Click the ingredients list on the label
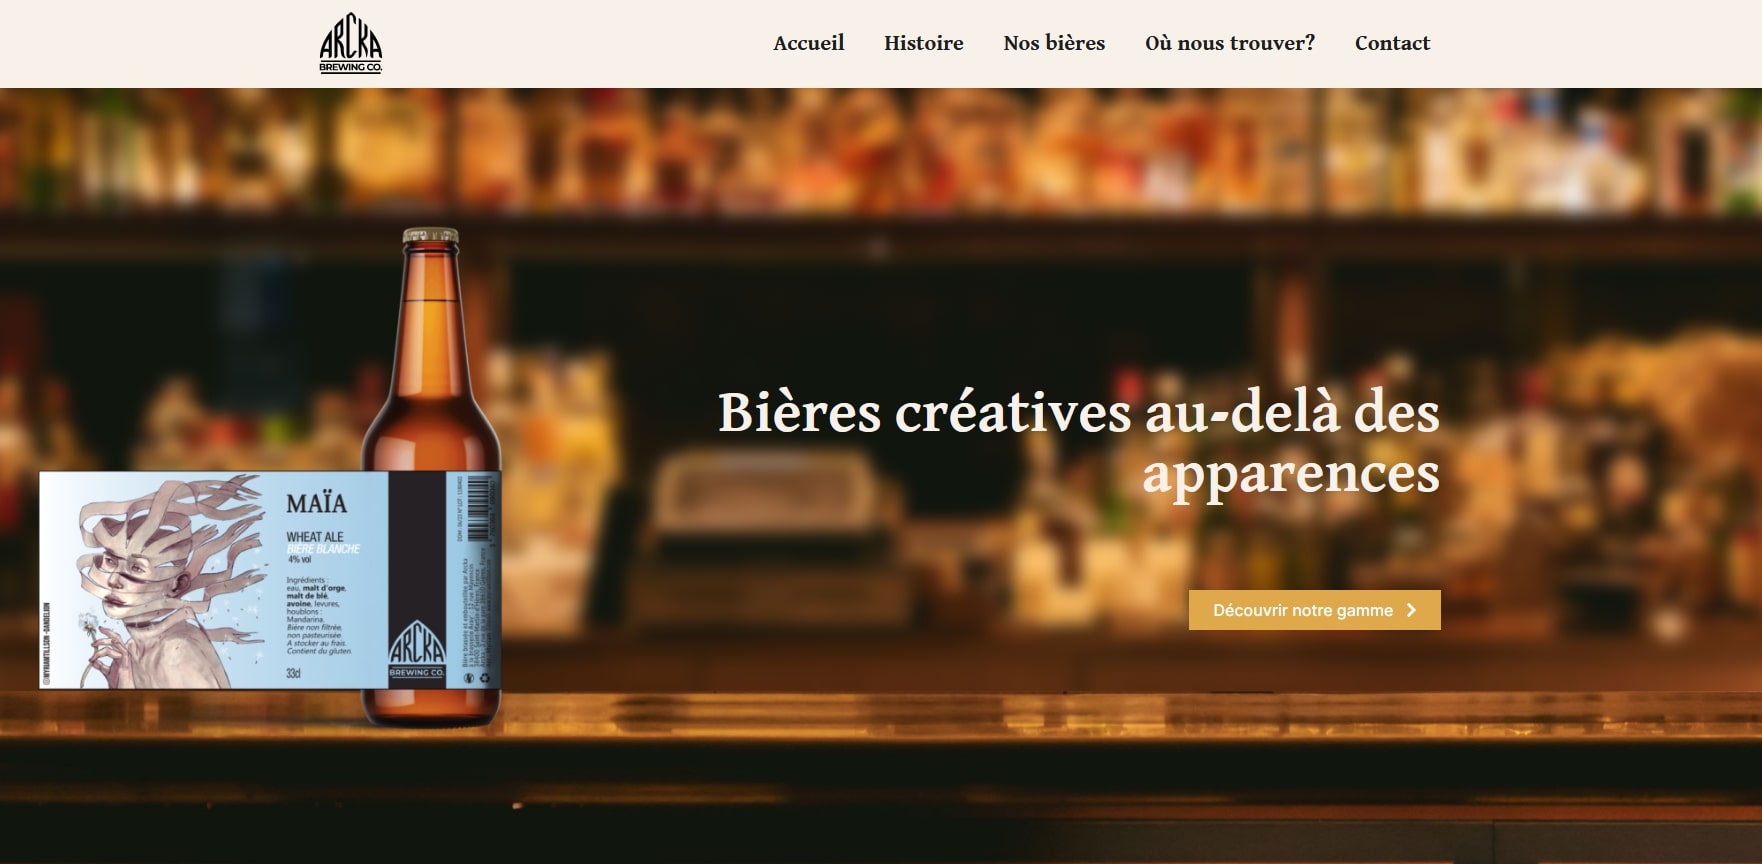The height and width of the screenshot is (864, 1762). [x=319, y=615]
